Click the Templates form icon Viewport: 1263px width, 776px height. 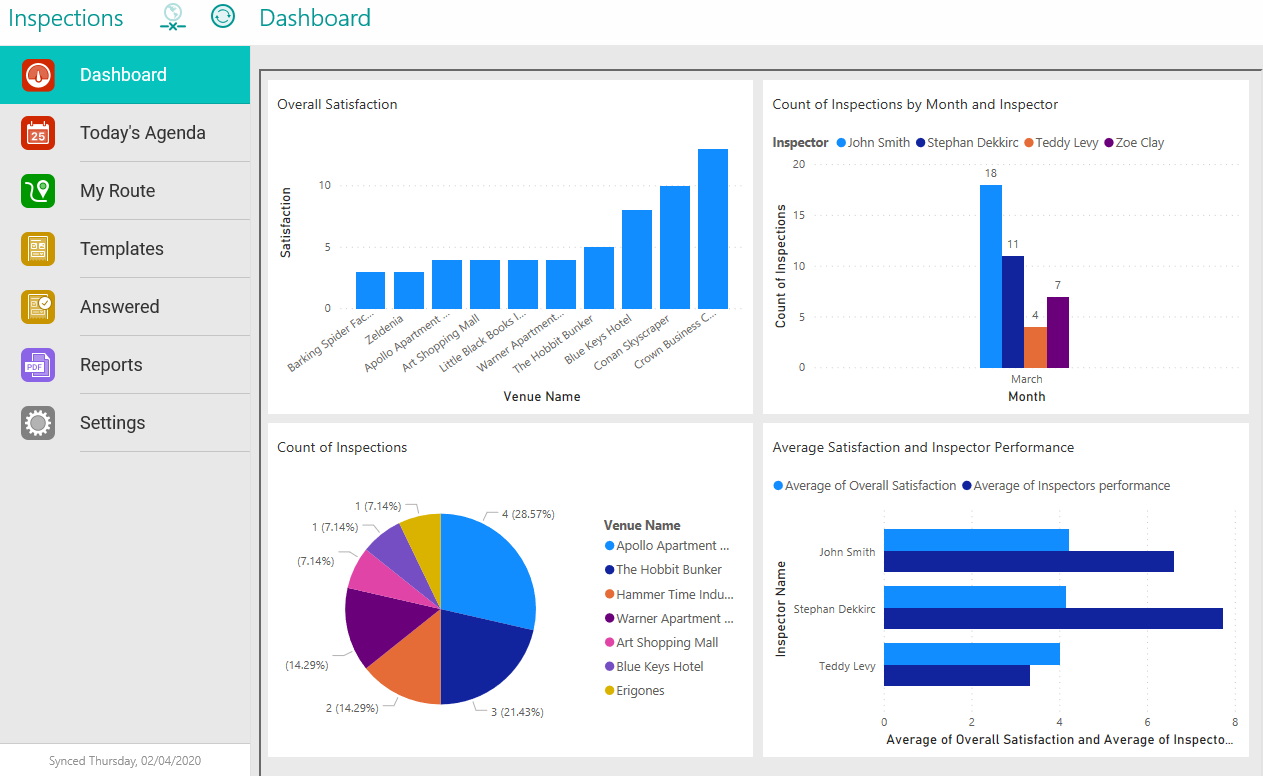38,249
